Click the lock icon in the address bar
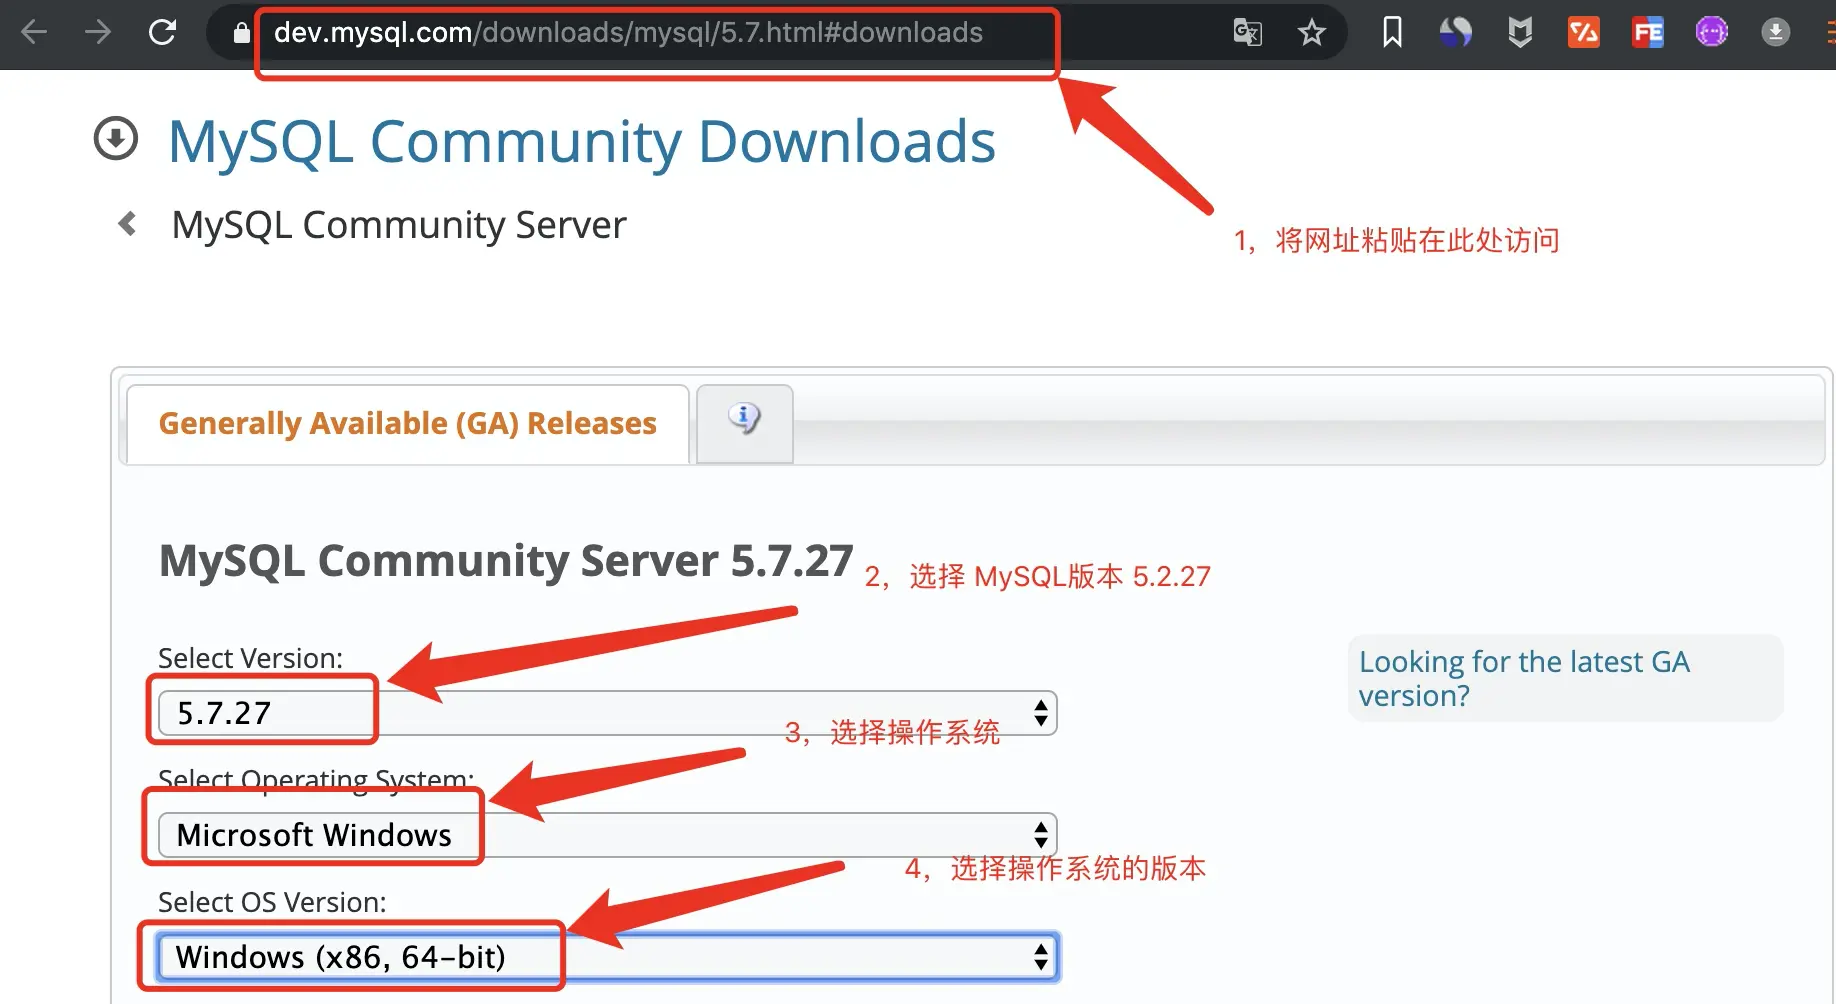Viewport: 1836px width, 1004px height. pyautogui.click(x=241, y=33)
